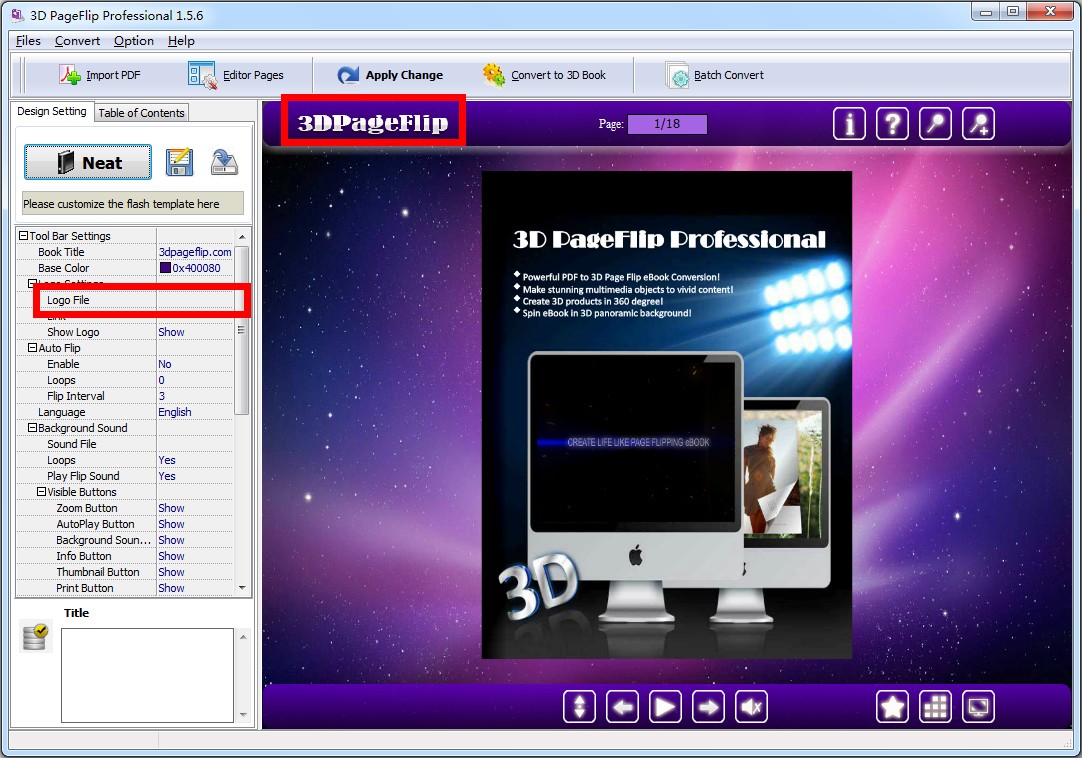Collapse the Visible Buttons group

coord(41,492)
